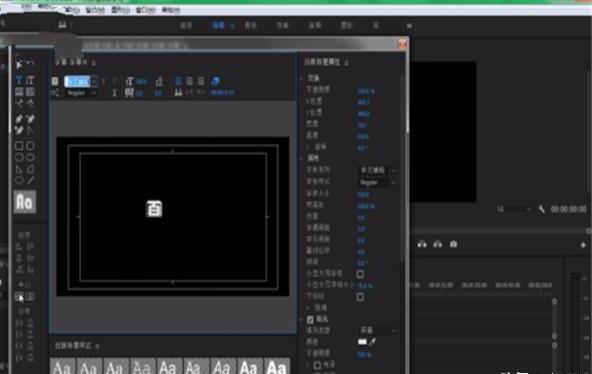
Task: Select the horizontal Type tool
Action: (x=19, y=80)
